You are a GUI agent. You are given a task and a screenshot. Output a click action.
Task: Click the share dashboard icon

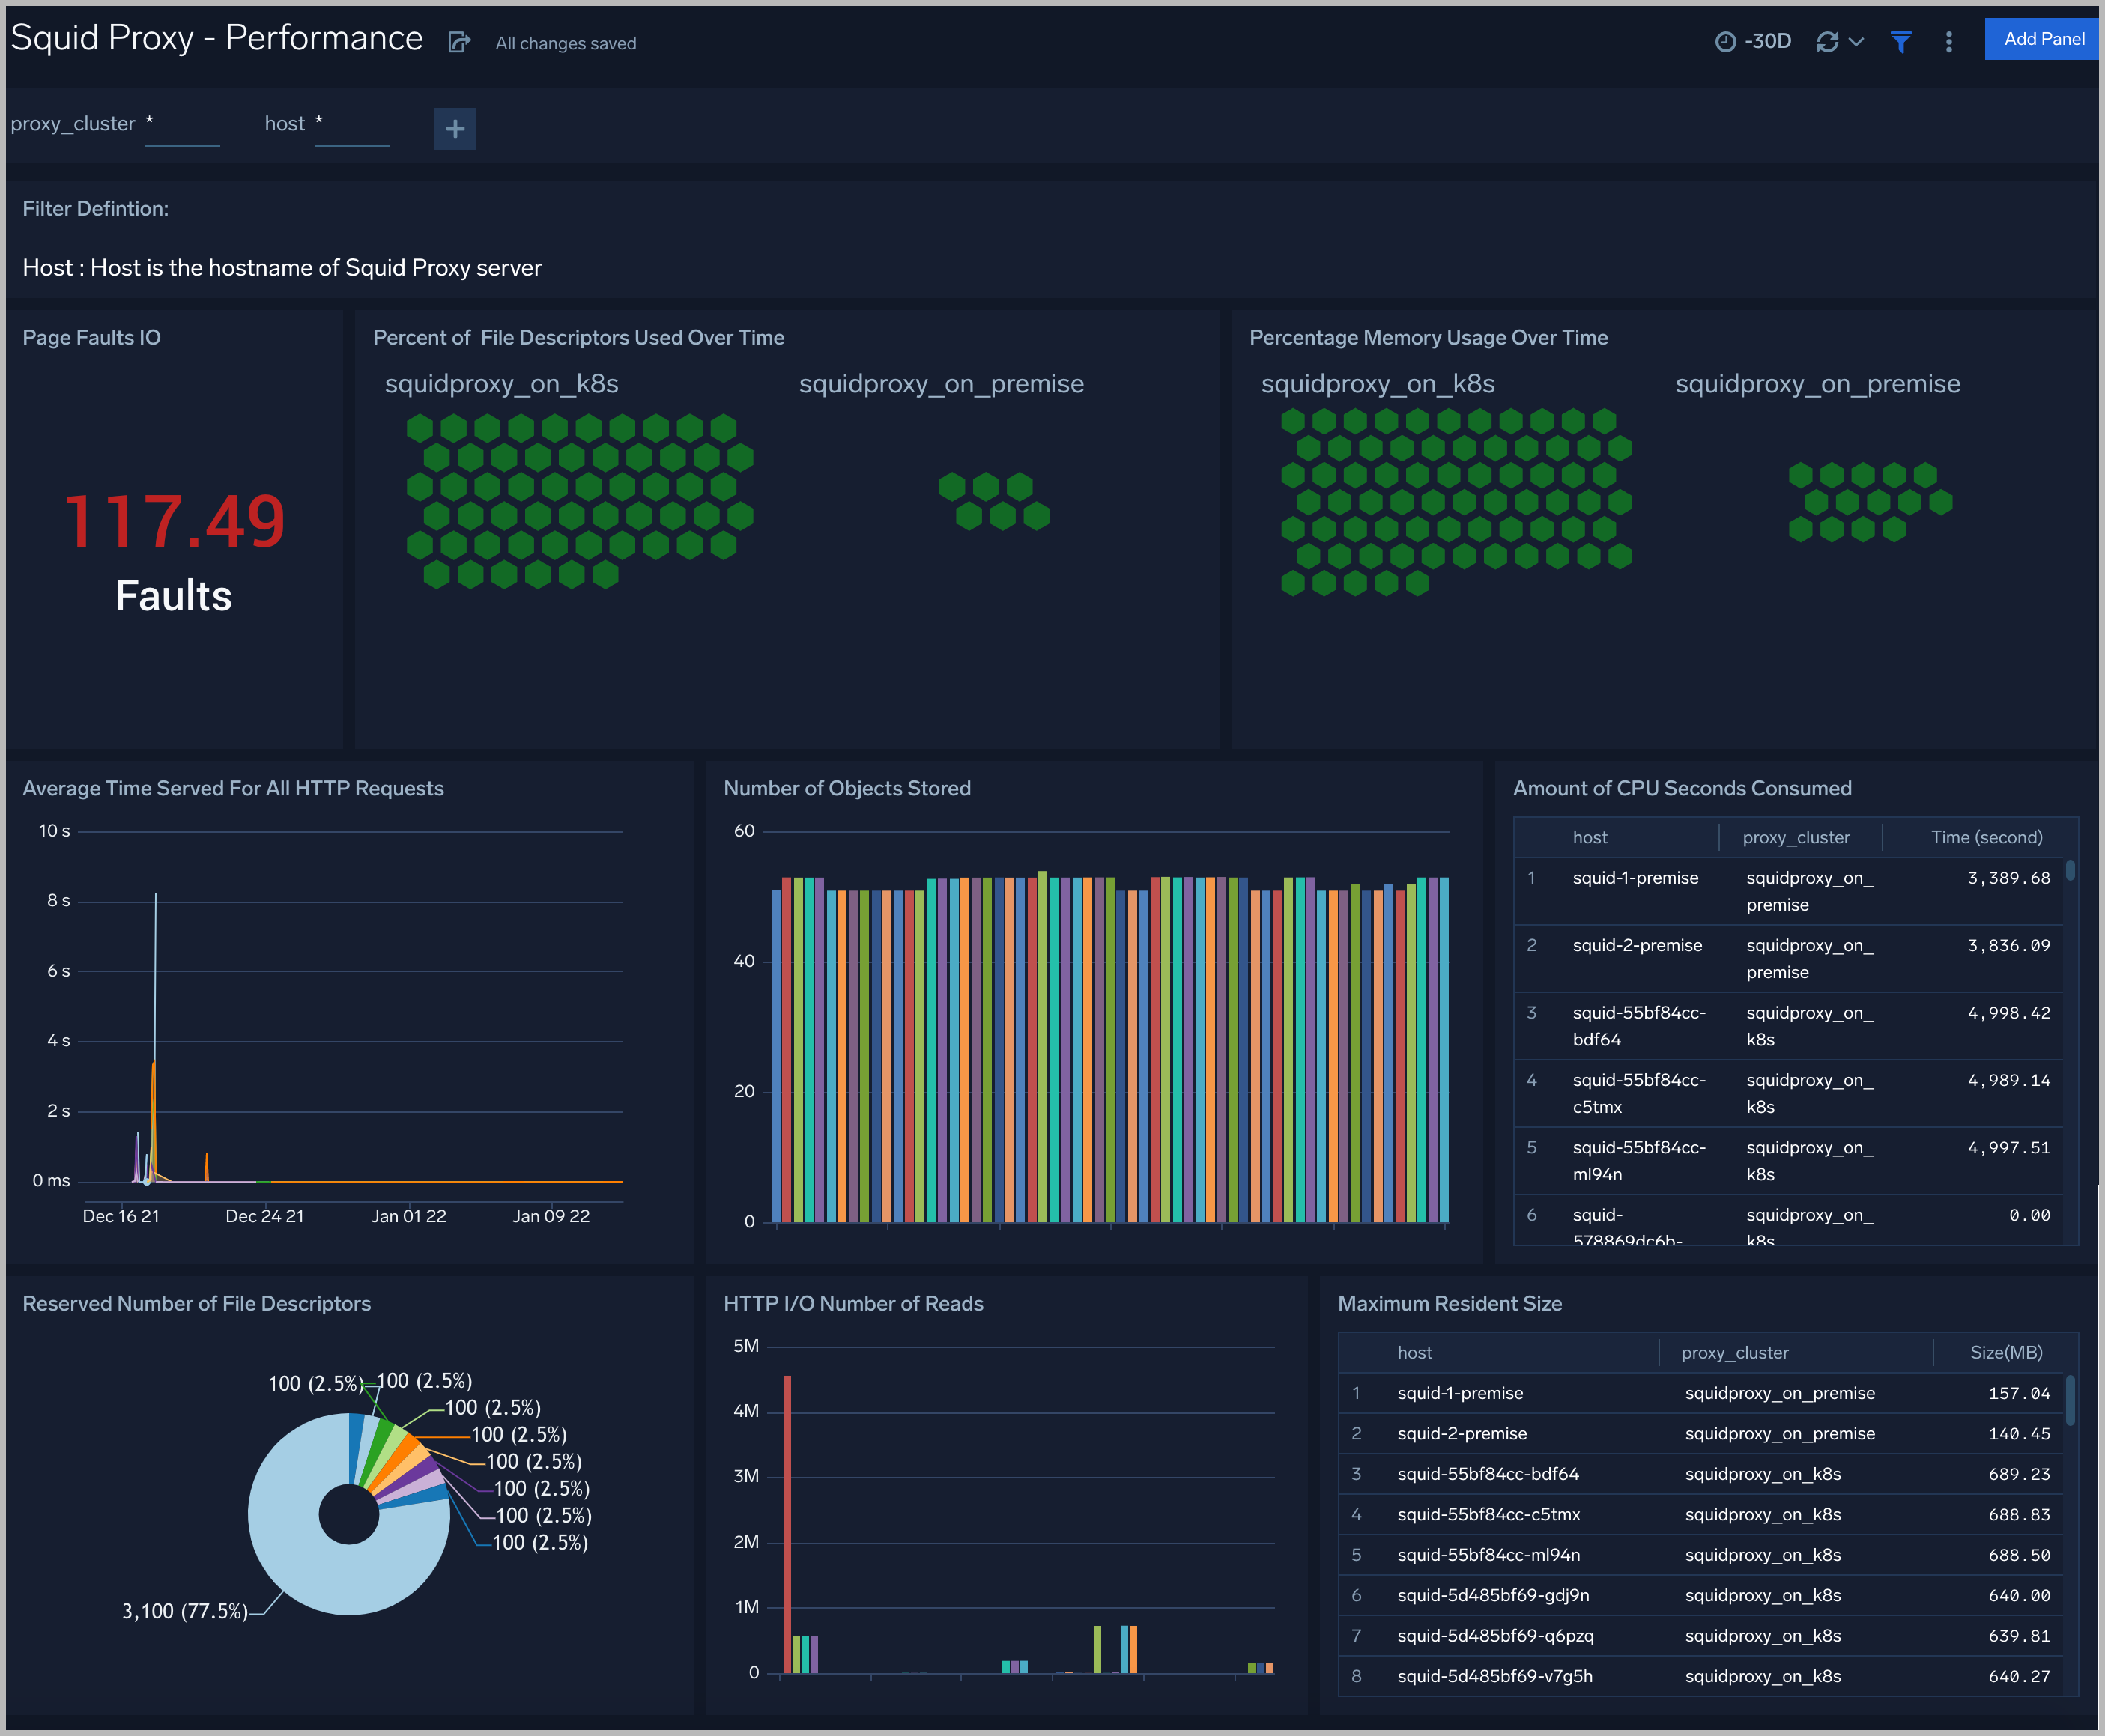click(x=459, y=42)
